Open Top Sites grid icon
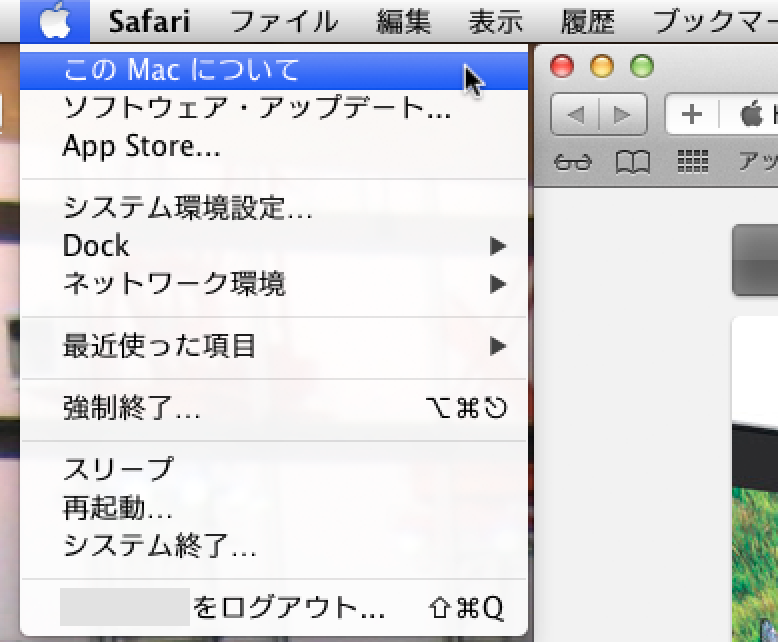The image size is (778, 642). coord(693,162)
